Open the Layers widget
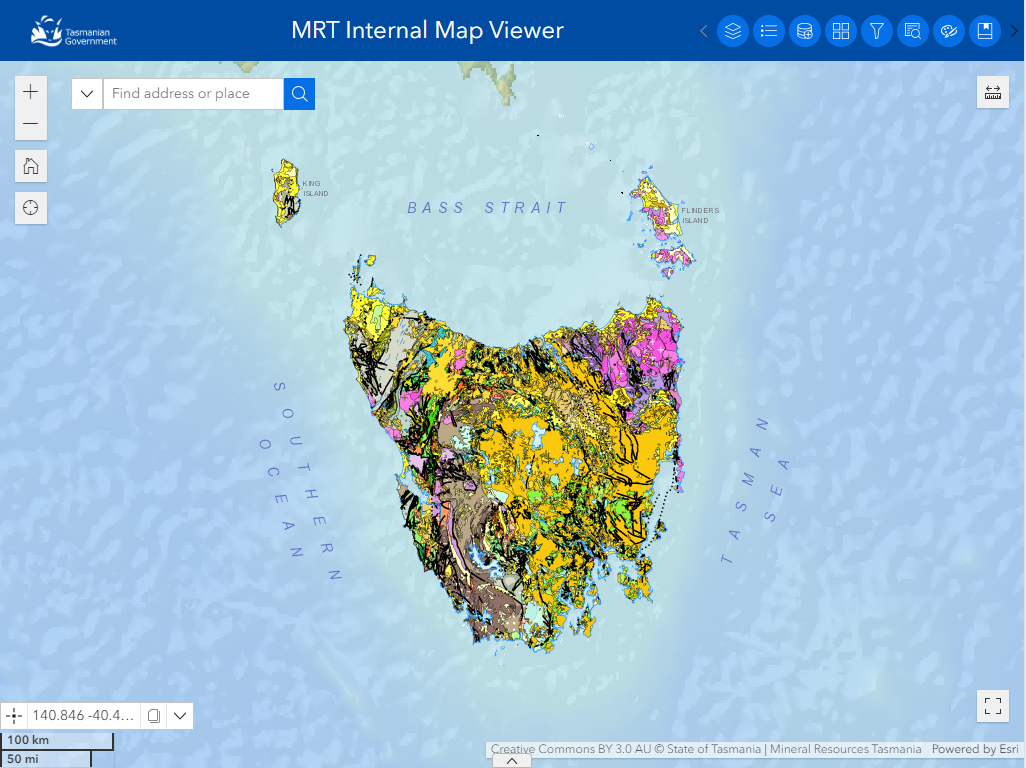The height and width of the screenshot is (768, 1026). coord(733,31)
